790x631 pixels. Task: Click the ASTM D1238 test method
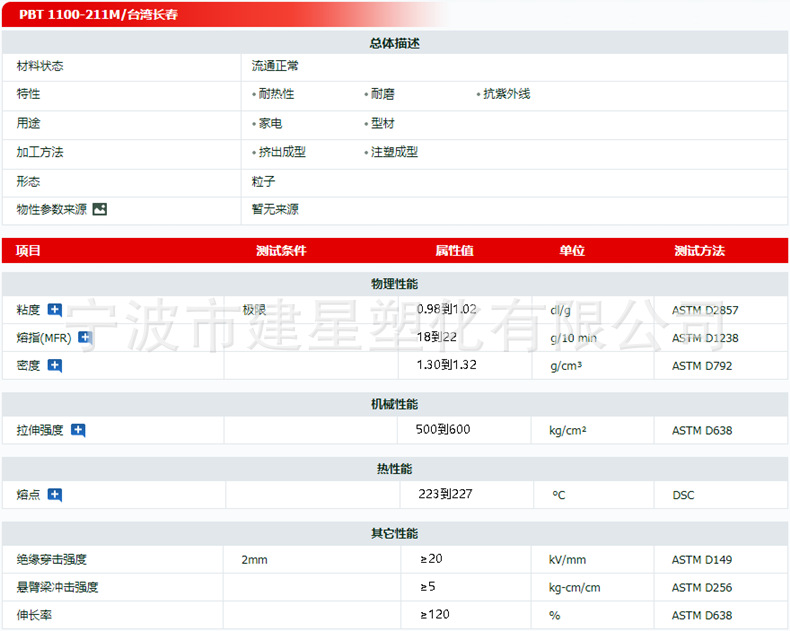[x=705, y=338]
